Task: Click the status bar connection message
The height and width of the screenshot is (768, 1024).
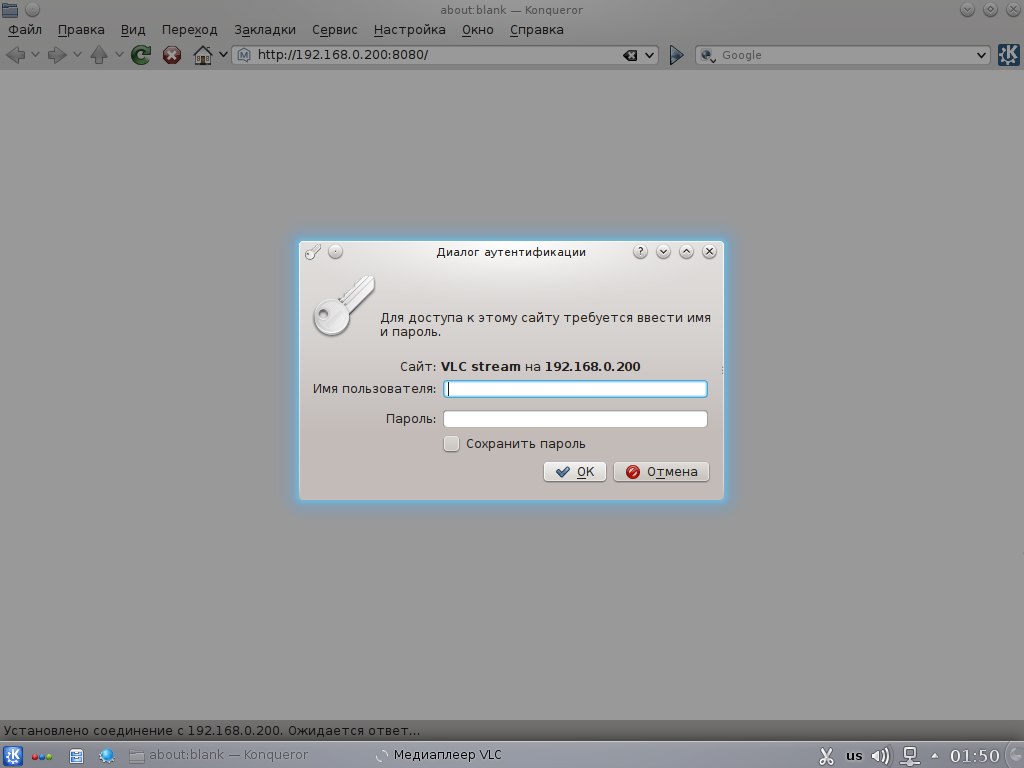Action: 212,731
